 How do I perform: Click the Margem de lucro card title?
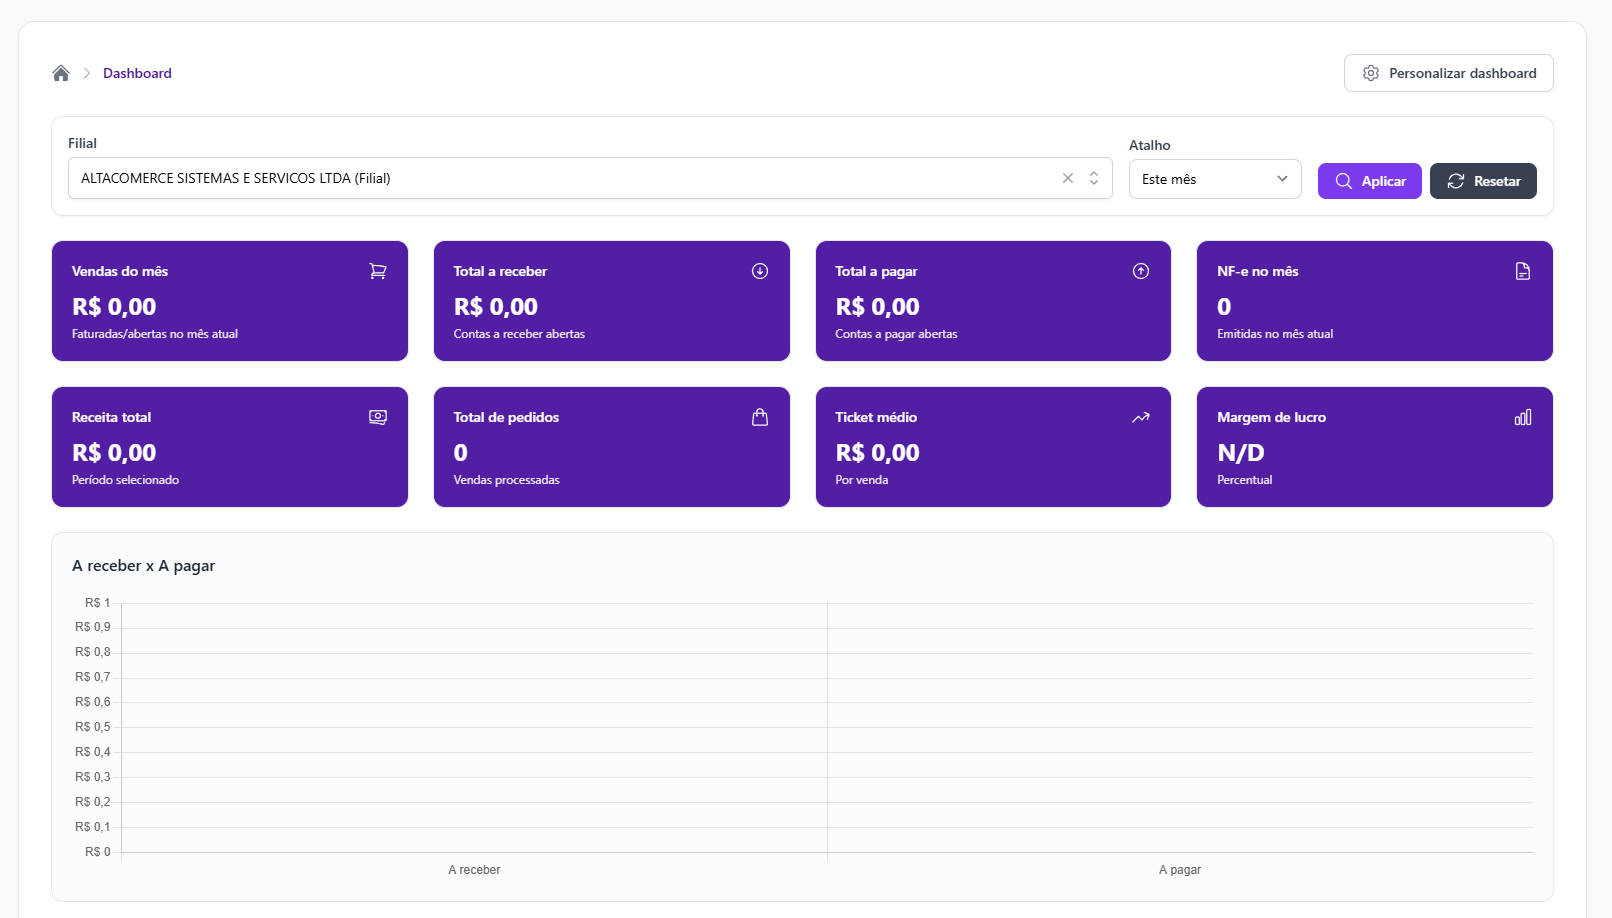[x=1271, y=417]
